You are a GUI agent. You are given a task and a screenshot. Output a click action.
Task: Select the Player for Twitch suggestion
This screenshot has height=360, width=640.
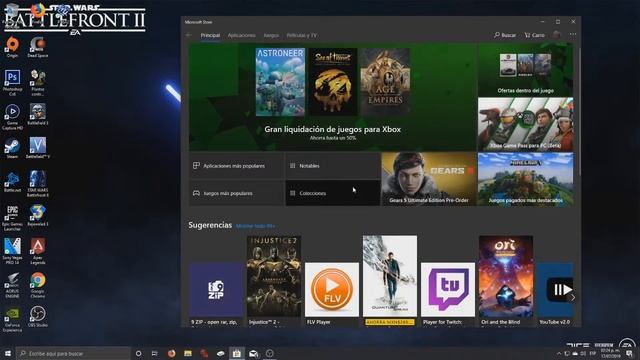[x=448, y=294]
